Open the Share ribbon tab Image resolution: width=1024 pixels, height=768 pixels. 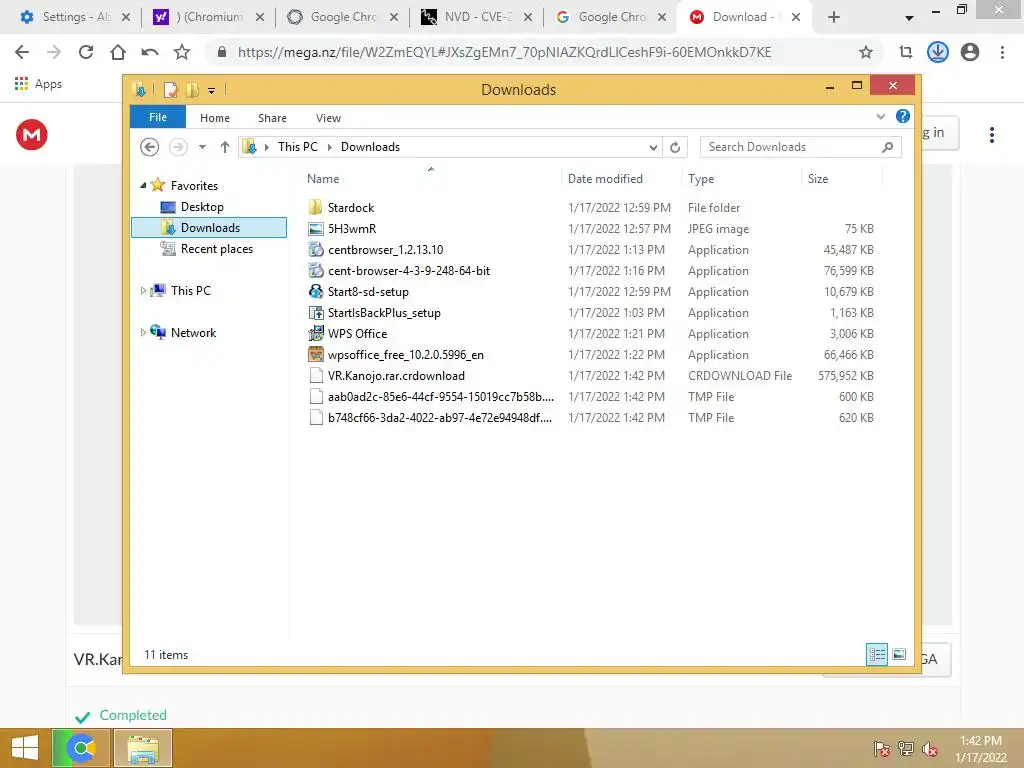click(x=272, y=118)
